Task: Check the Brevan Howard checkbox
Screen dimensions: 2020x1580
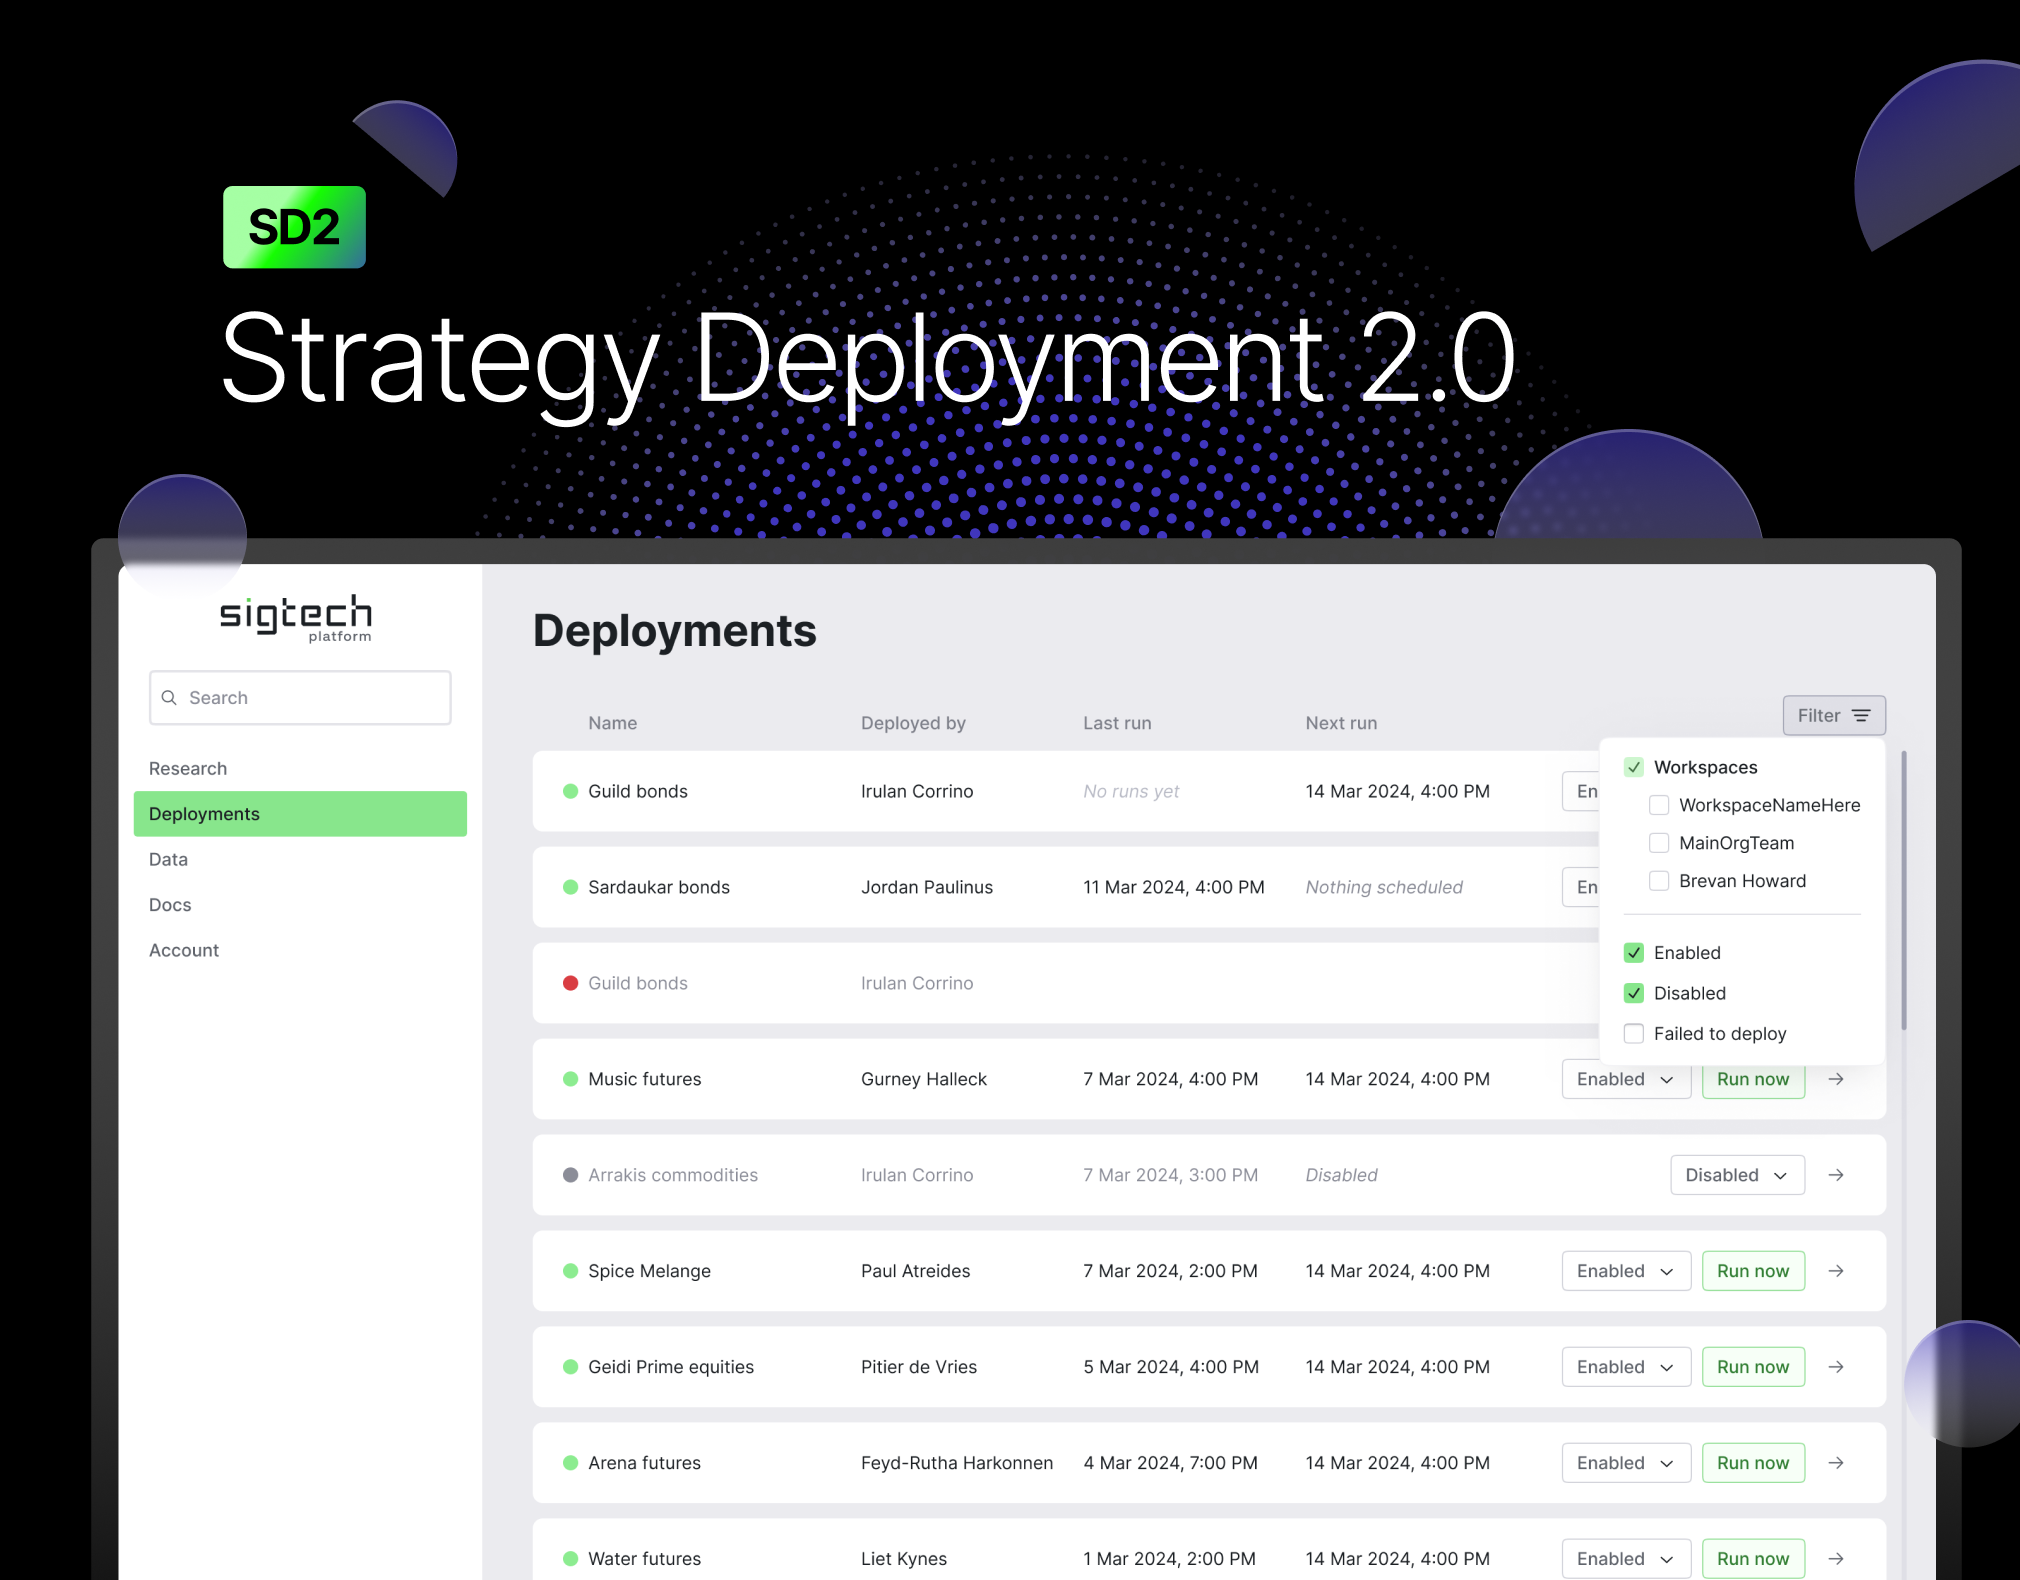Action: pyautogui.click(x=1659, y=881)
